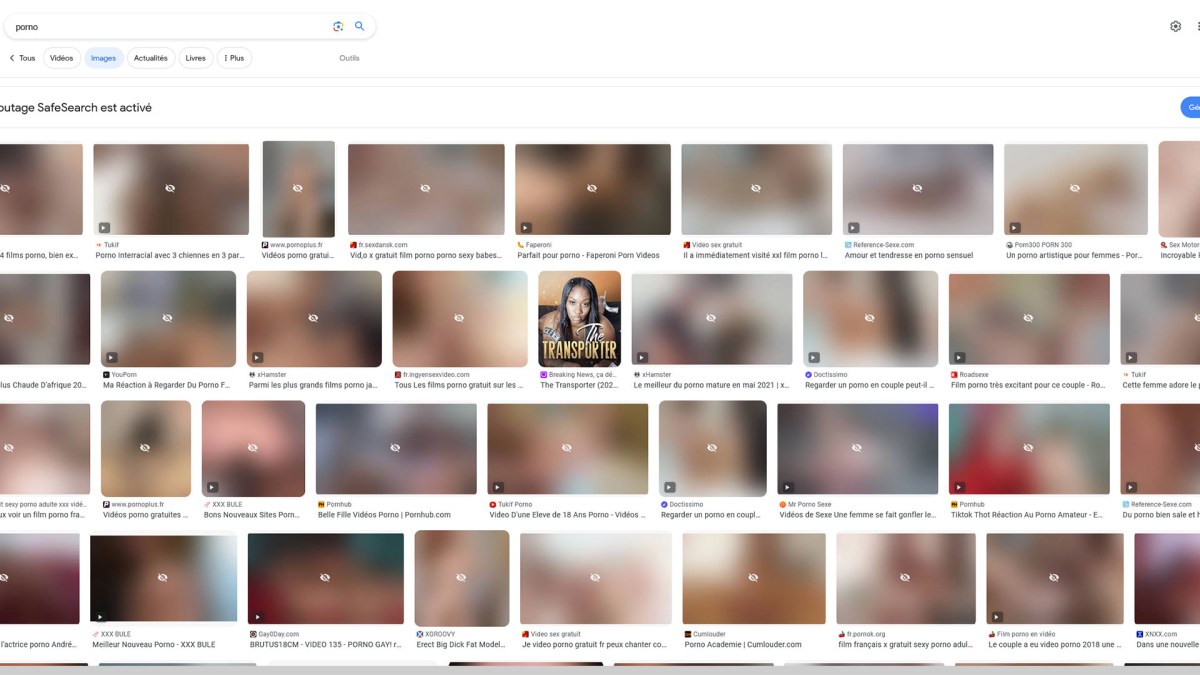Click the blue button beside SafeSearch notice
Viewport: 1200px width, 675px height.
coord(1190,107)
